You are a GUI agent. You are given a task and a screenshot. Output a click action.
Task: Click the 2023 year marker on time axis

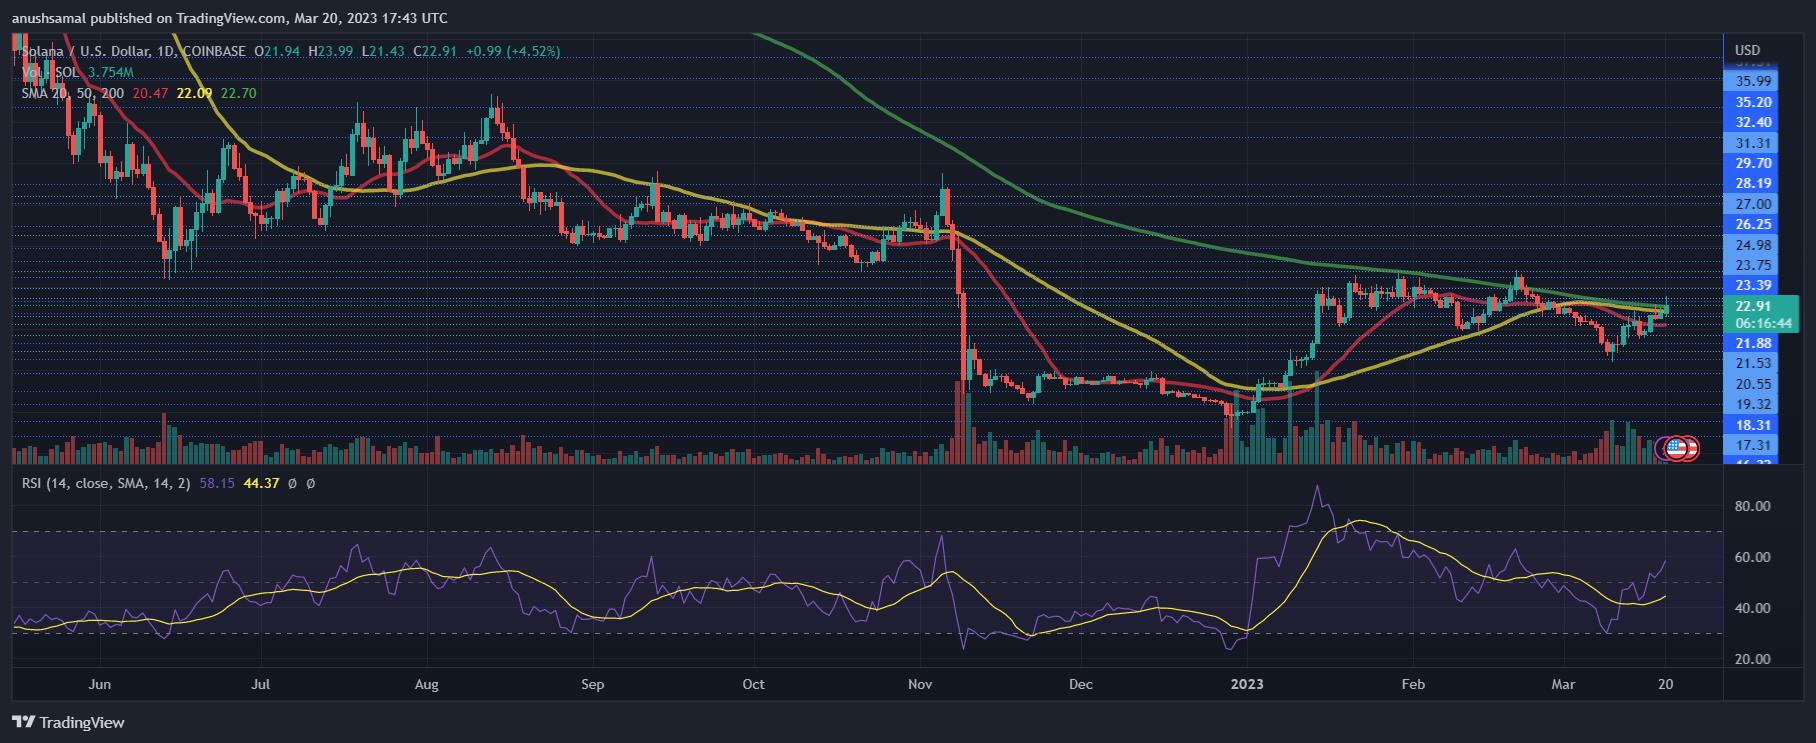pos(1246,684)
